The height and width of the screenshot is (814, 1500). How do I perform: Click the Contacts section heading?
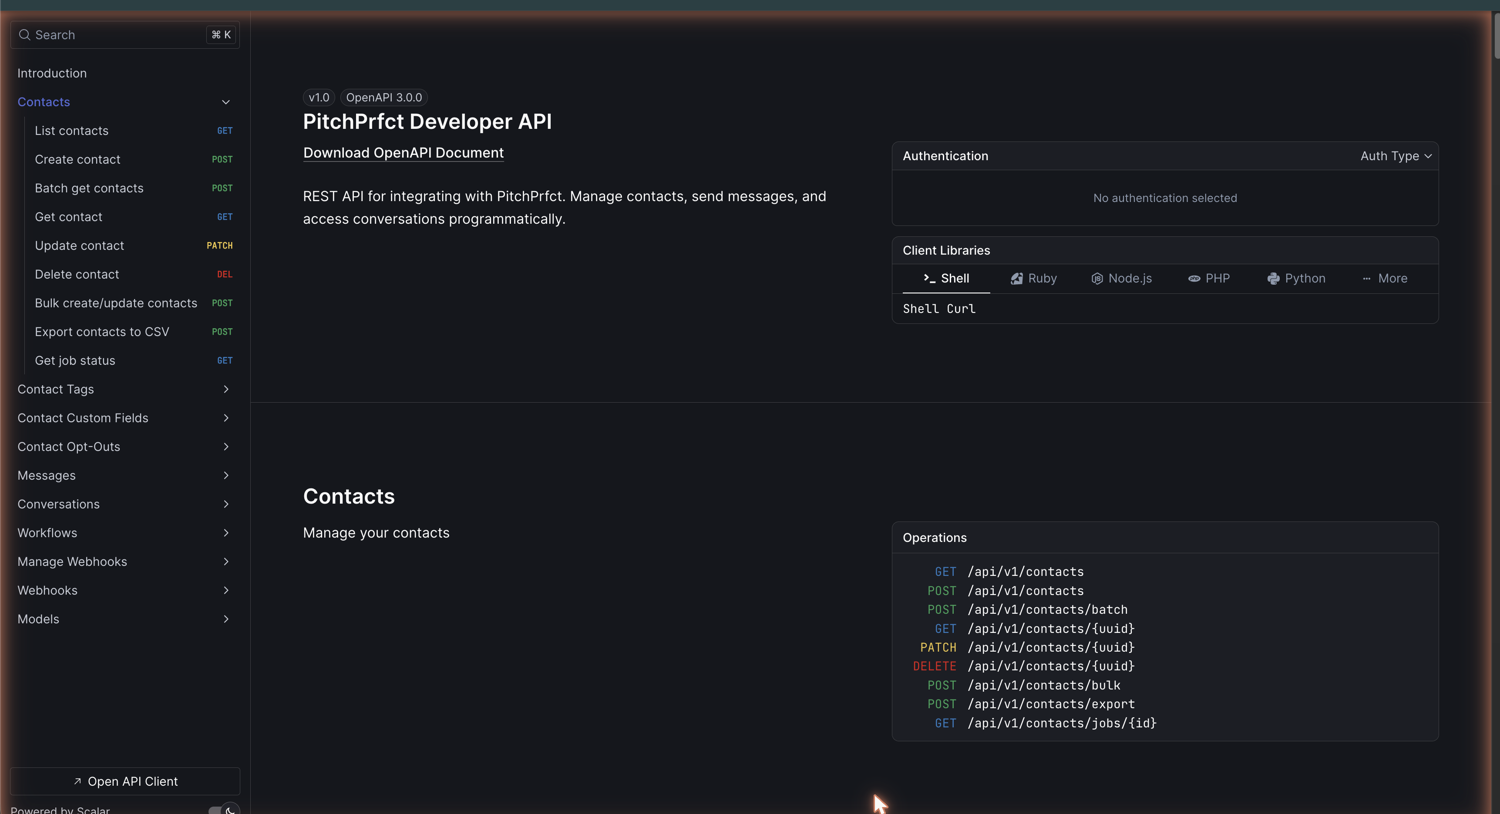(x=349, y=496)
